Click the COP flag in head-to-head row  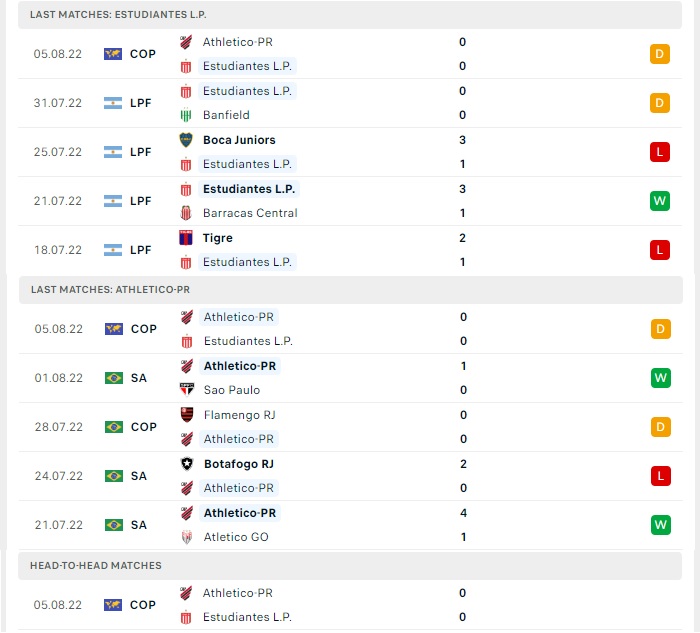tap(113, 605)
